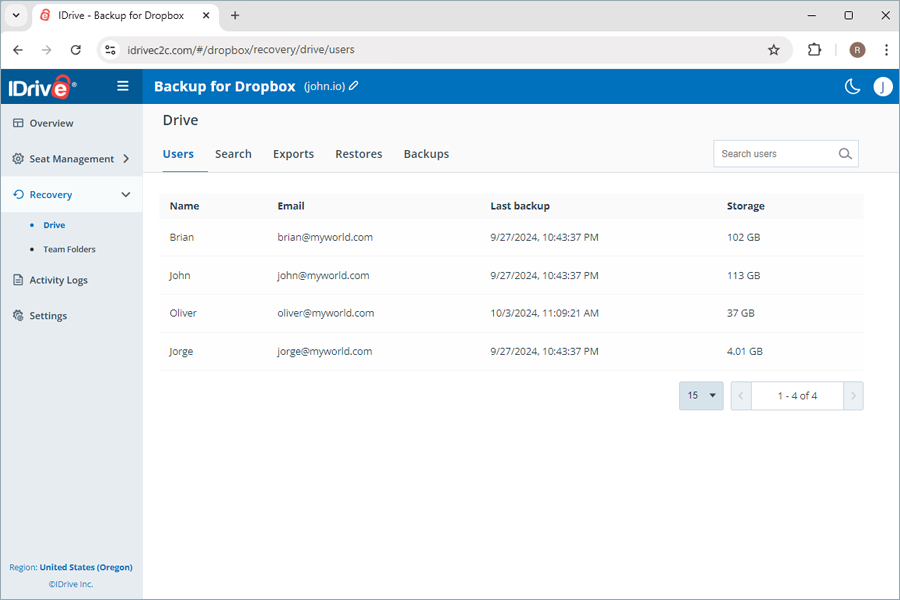Screen dimensions: 900x600
Task: Click the magnifier in Search users box
Action: coord(845,153)
